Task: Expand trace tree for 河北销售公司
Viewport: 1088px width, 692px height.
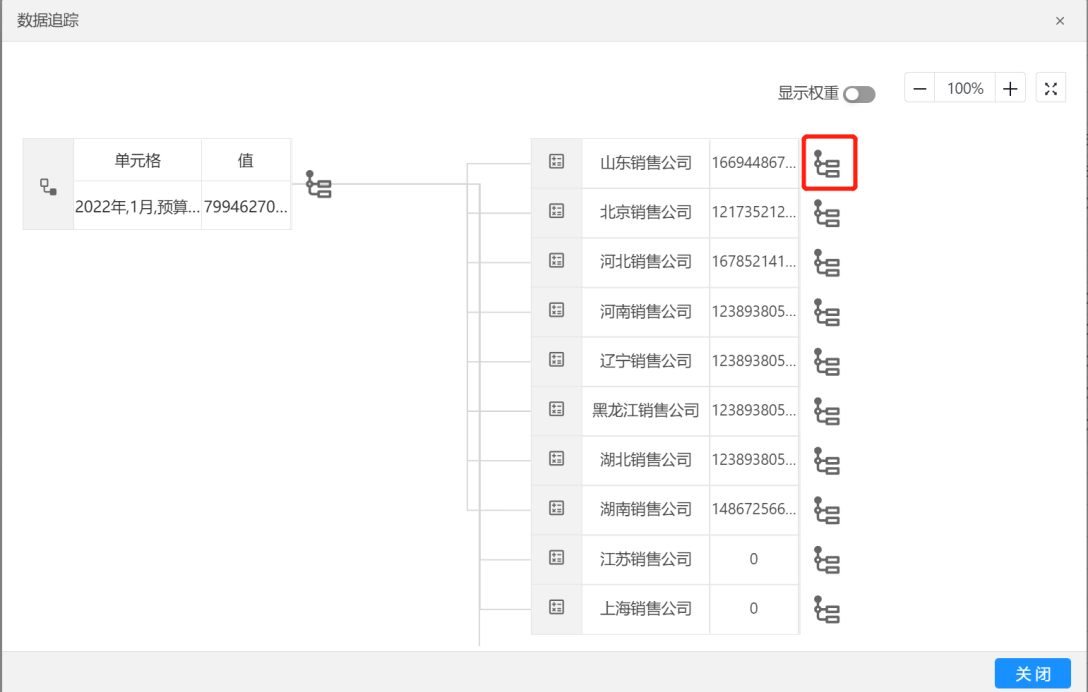Action: (x=826, y=263)
